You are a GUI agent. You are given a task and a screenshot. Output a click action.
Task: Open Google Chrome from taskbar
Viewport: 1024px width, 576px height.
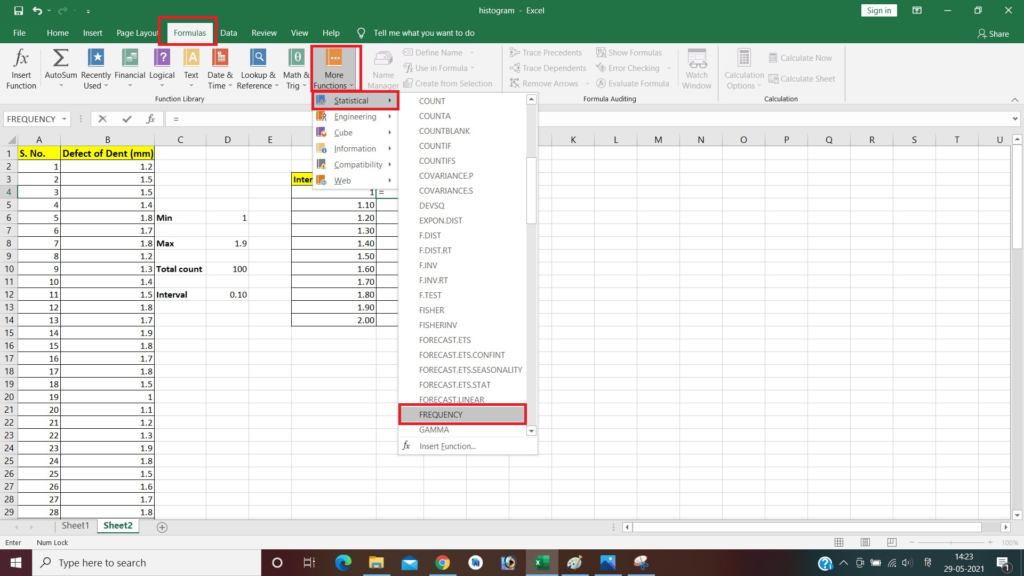click(x=442, y=562)
